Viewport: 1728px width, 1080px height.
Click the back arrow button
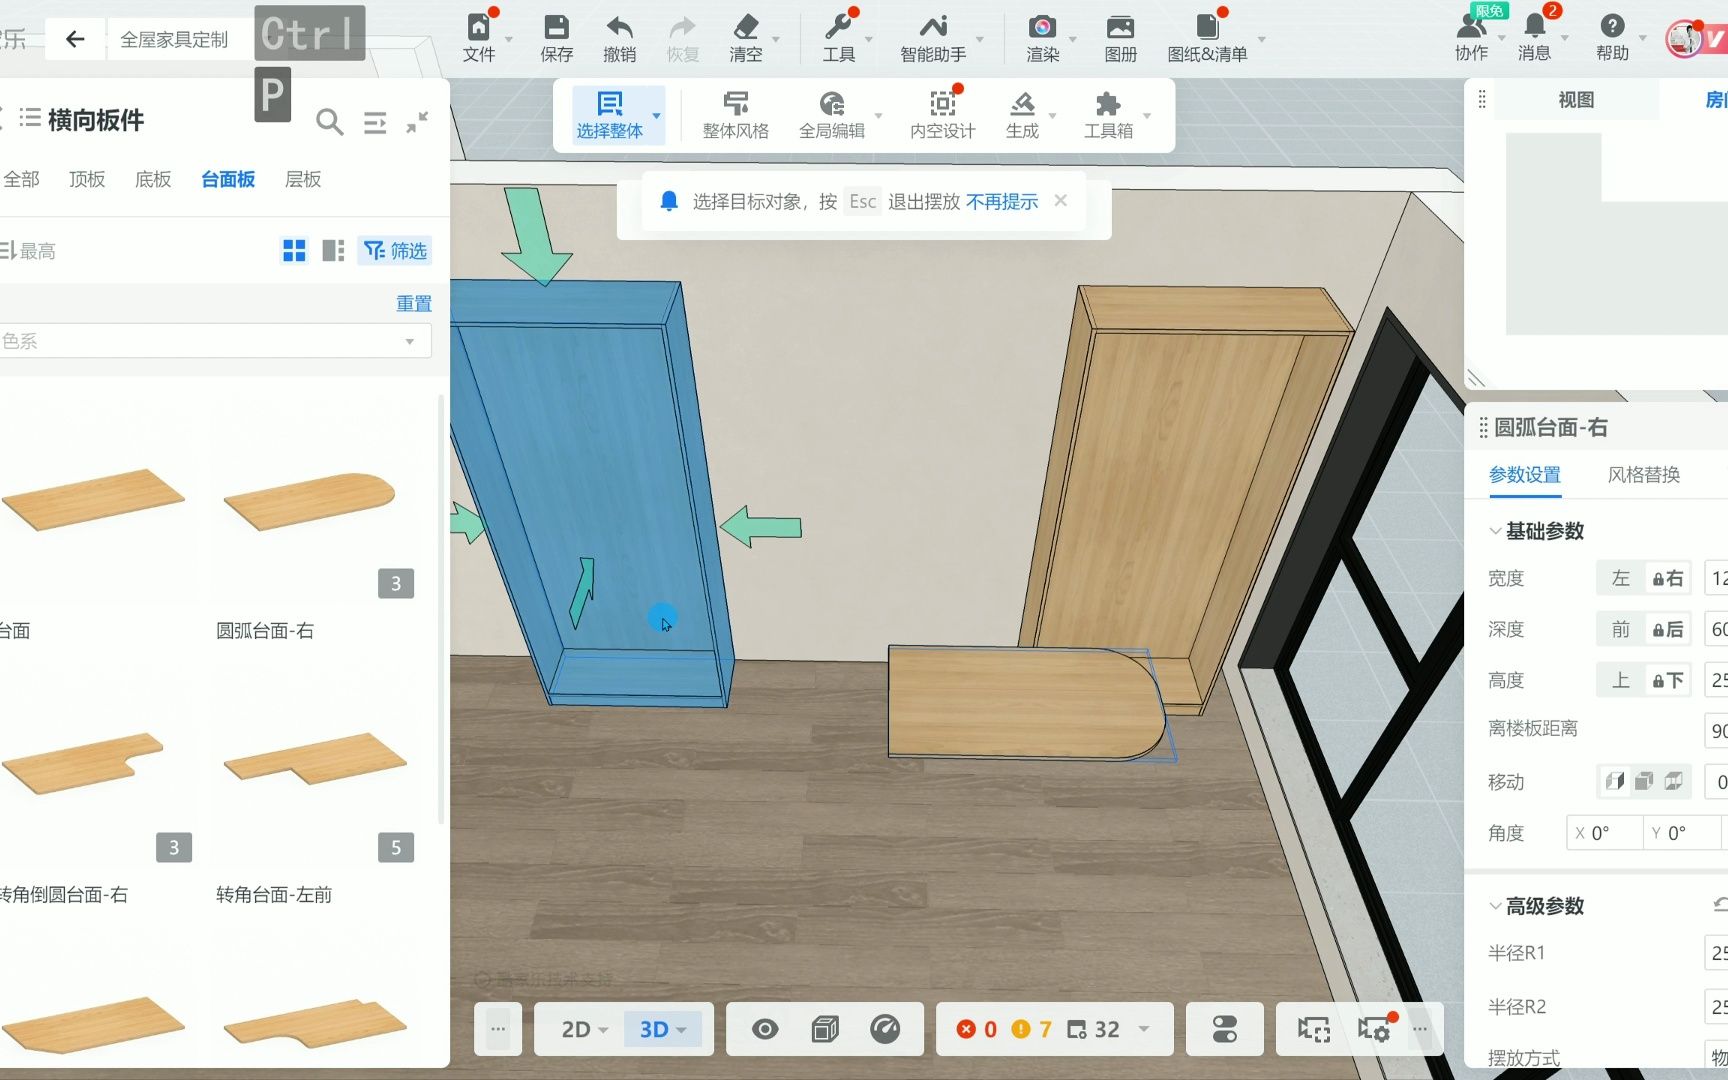(x=75, y=39)
